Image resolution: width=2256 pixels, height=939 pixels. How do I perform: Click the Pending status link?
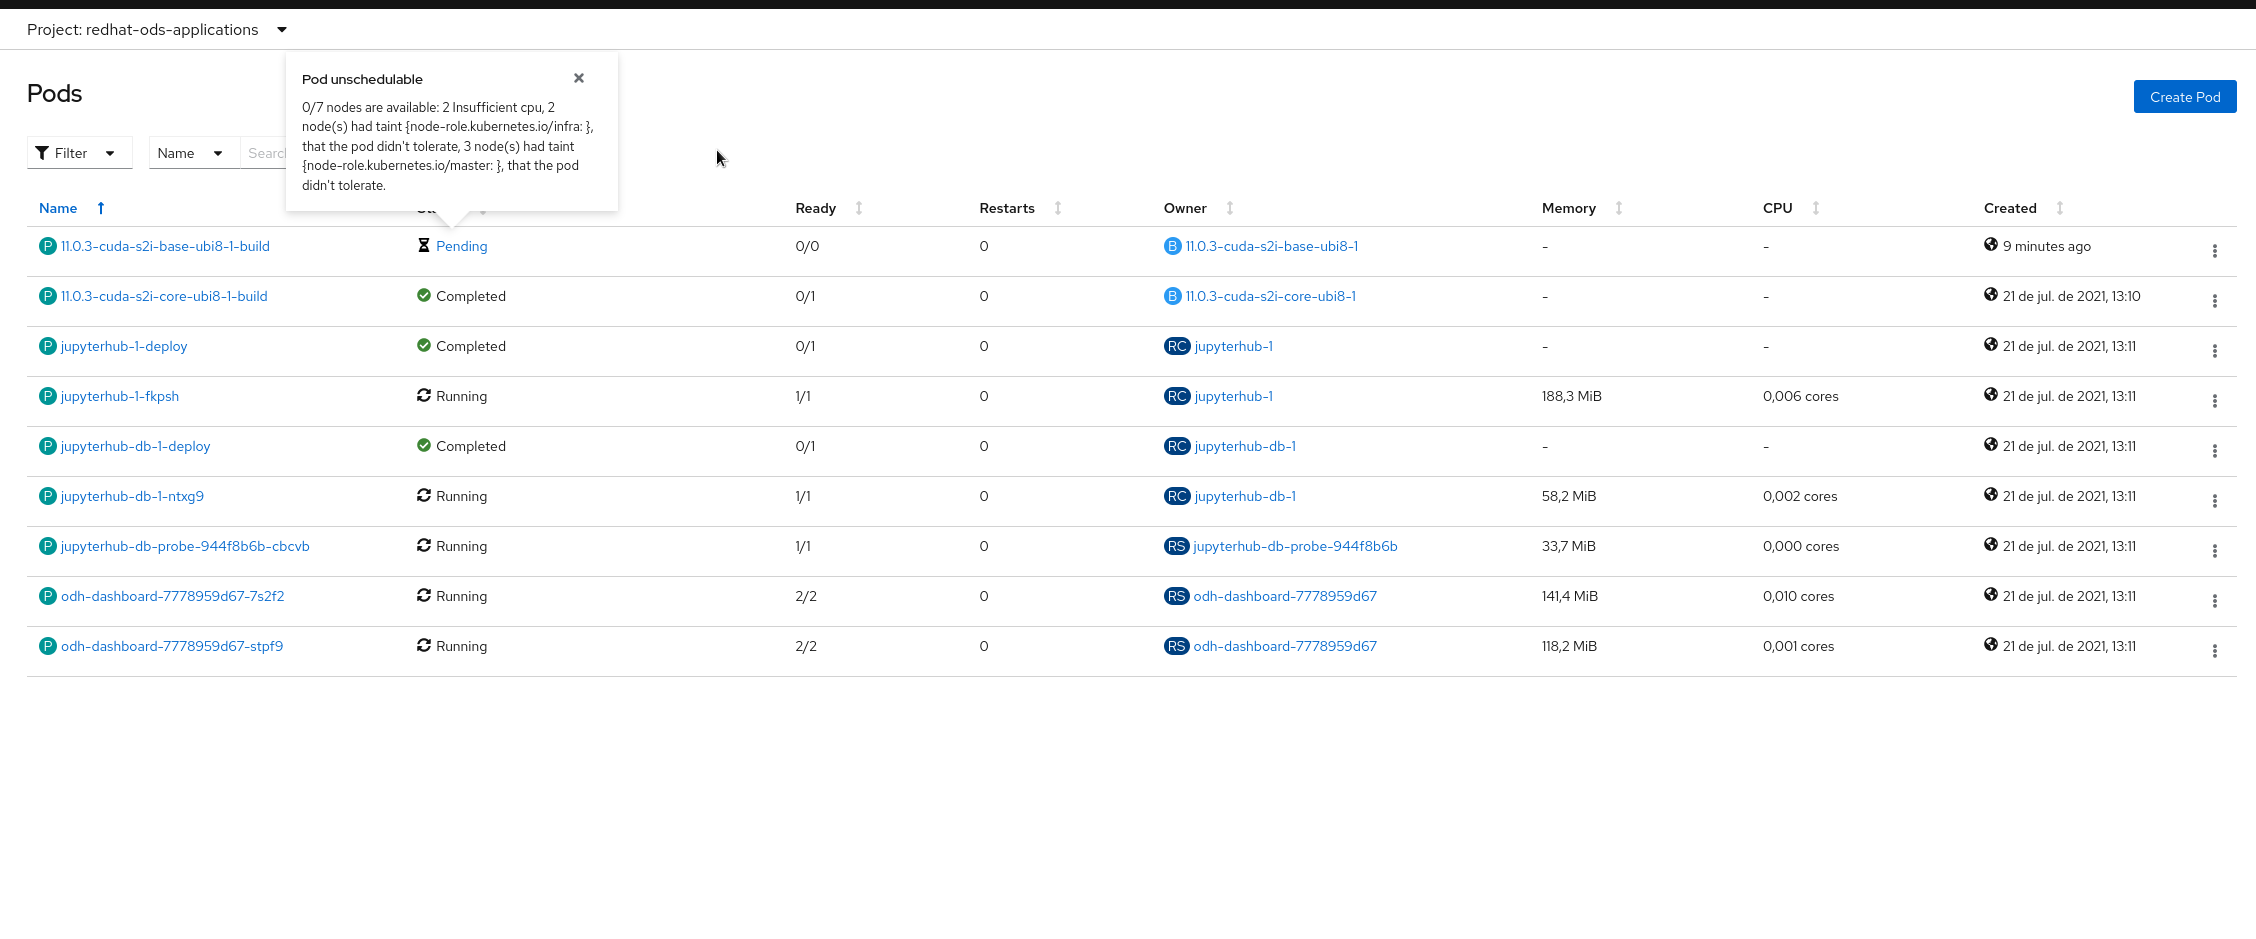pyautogui.click(x=462, y=246)
